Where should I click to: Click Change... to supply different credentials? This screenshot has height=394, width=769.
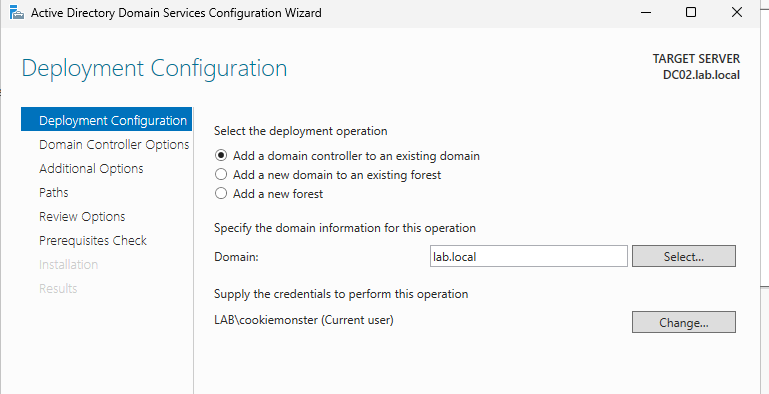point(684,322)
